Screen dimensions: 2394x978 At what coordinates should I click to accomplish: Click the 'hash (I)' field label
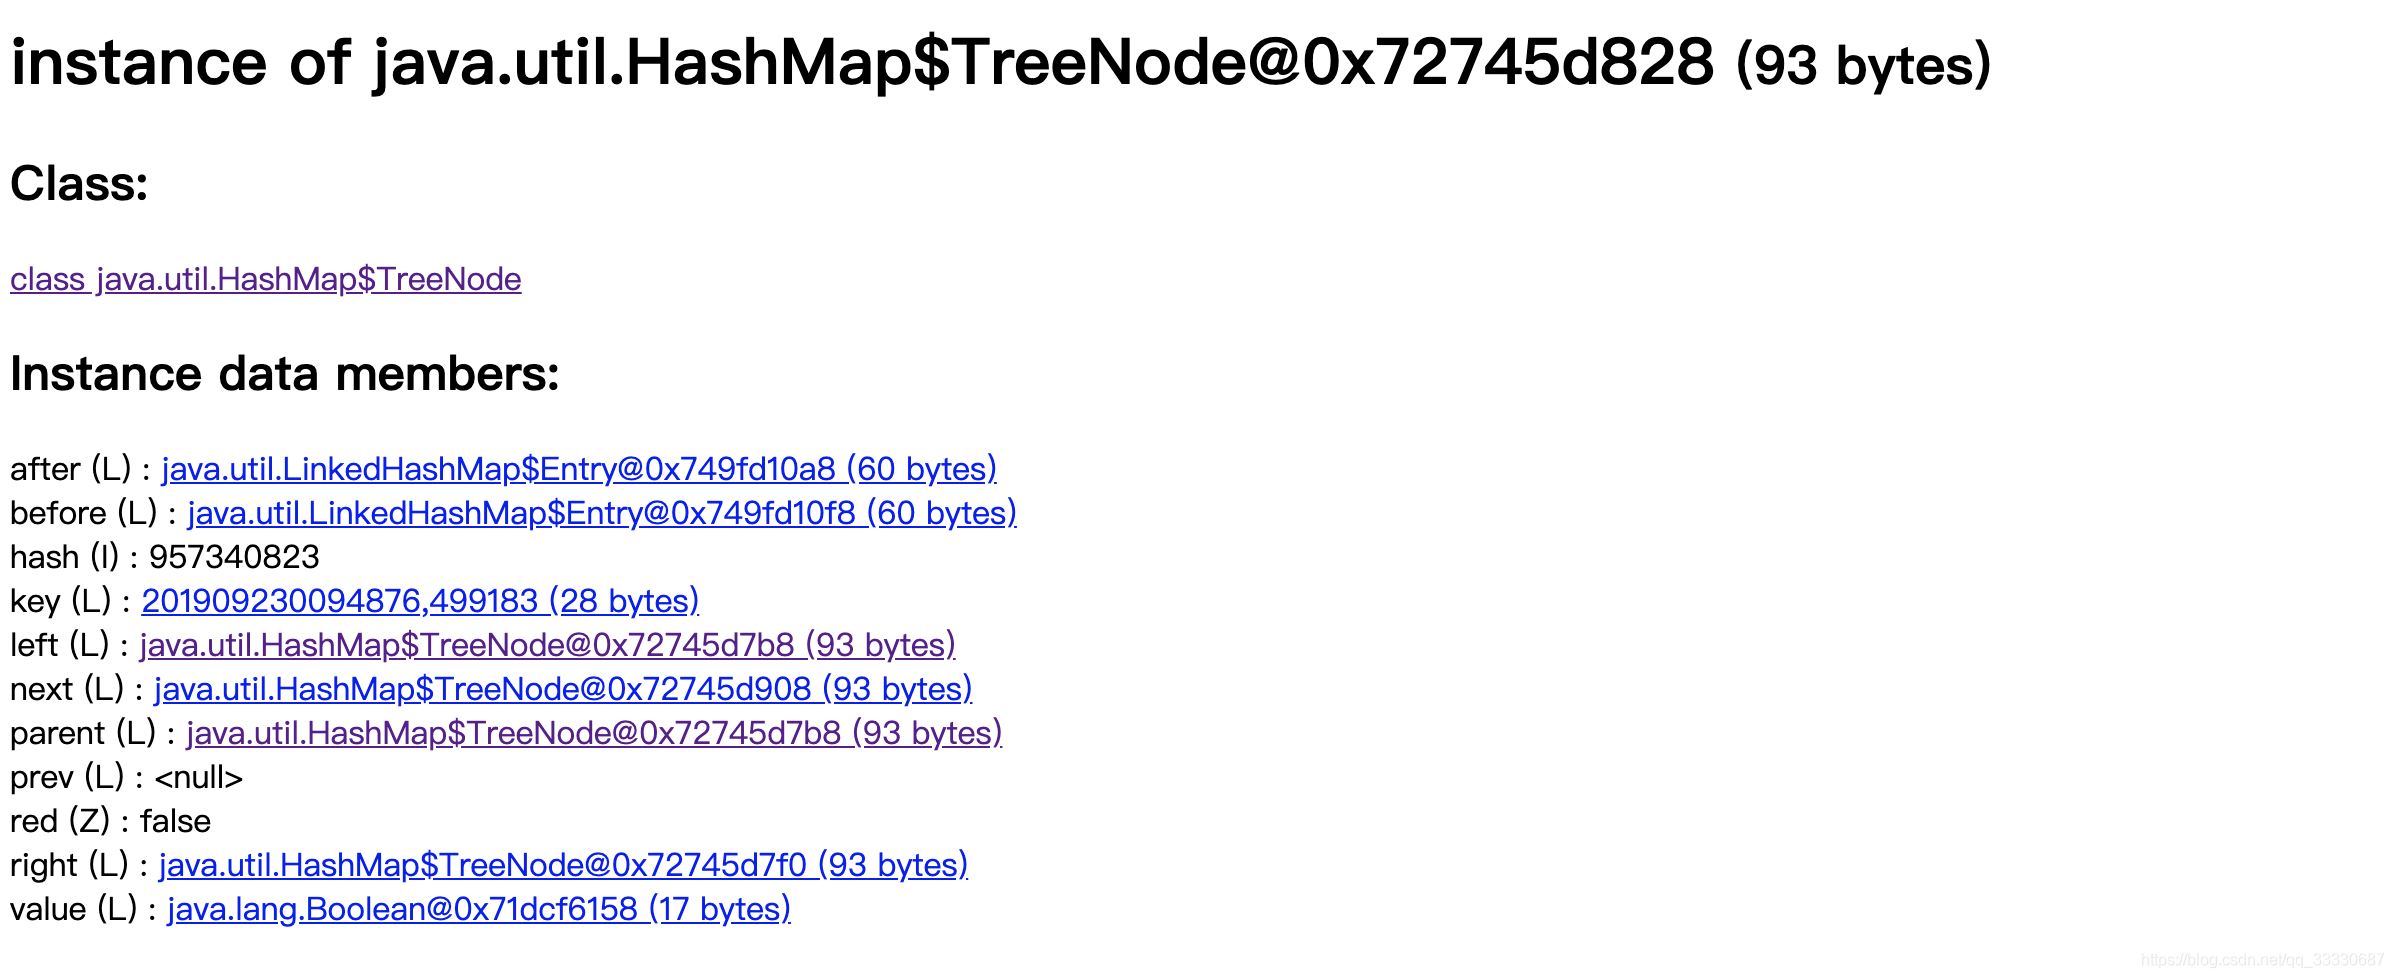(x=64, y=557)
